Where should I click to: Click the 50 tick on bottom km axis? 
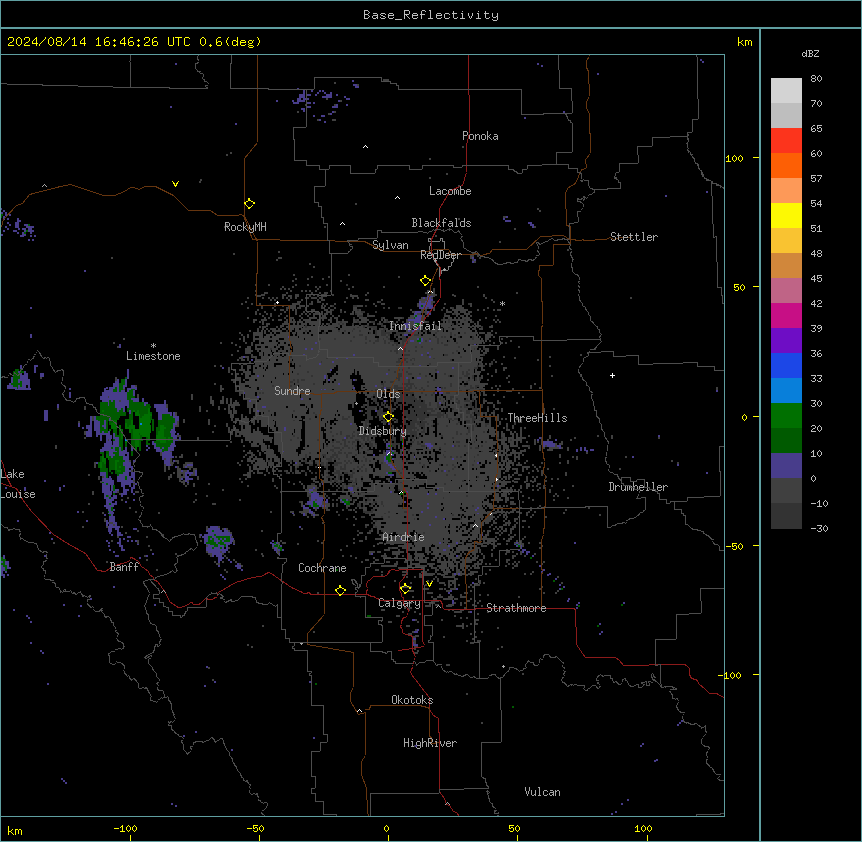(x=514, y=828)
